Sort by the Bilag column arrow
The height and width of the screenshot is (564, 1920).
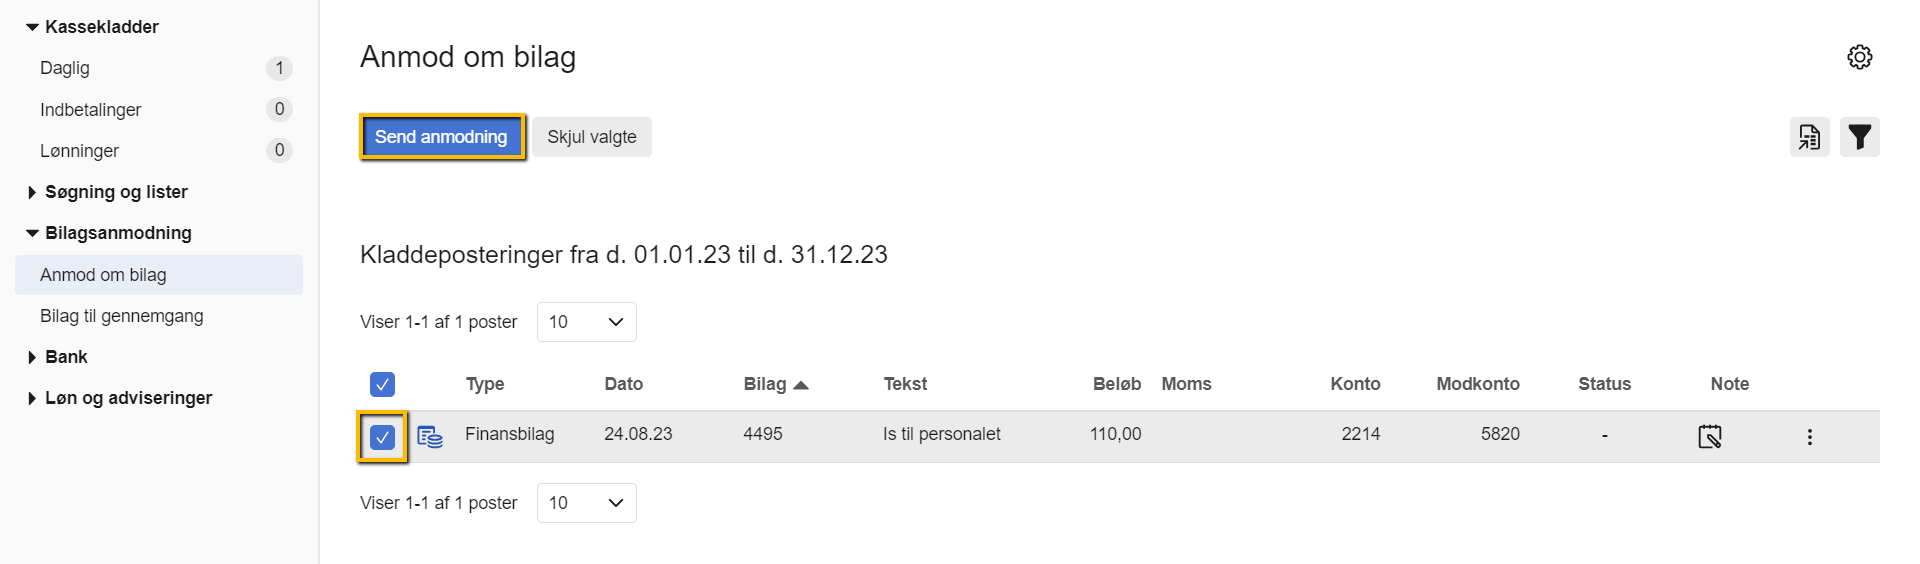[x=800, y=385]
